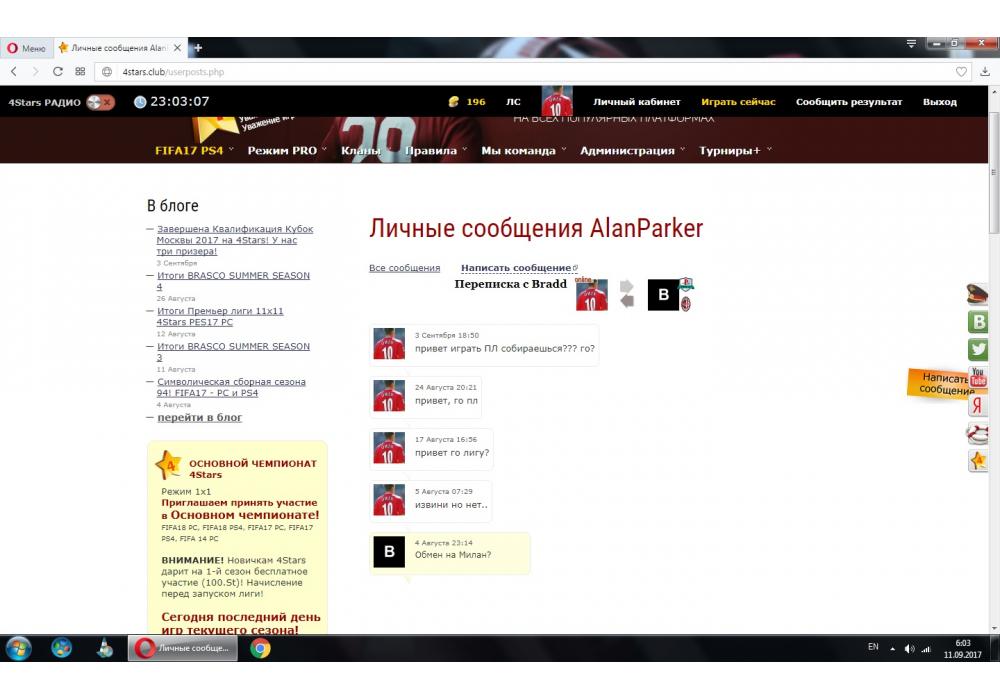Open the VK social sidebar icon
Viewport: 1000px width, 700px height.
(x=978, y=322)
